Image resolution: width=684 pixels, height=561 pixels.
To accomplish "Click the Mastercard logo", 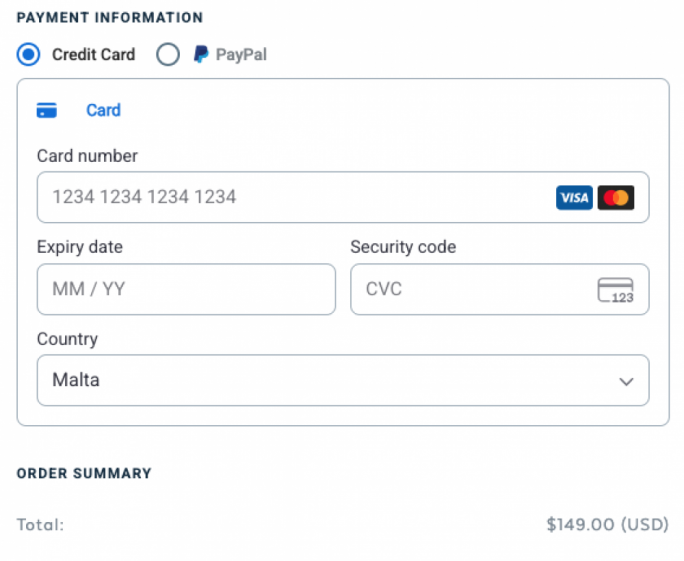I will (616, 198).
